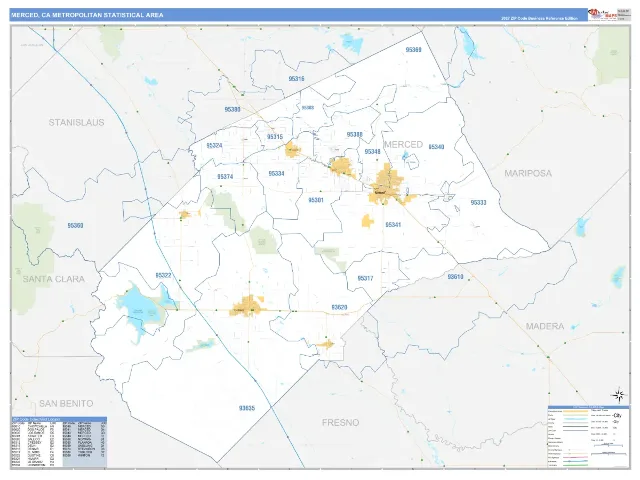Select ZIP code label 95315
The image size is (640, 480).
tap(275, 137)
